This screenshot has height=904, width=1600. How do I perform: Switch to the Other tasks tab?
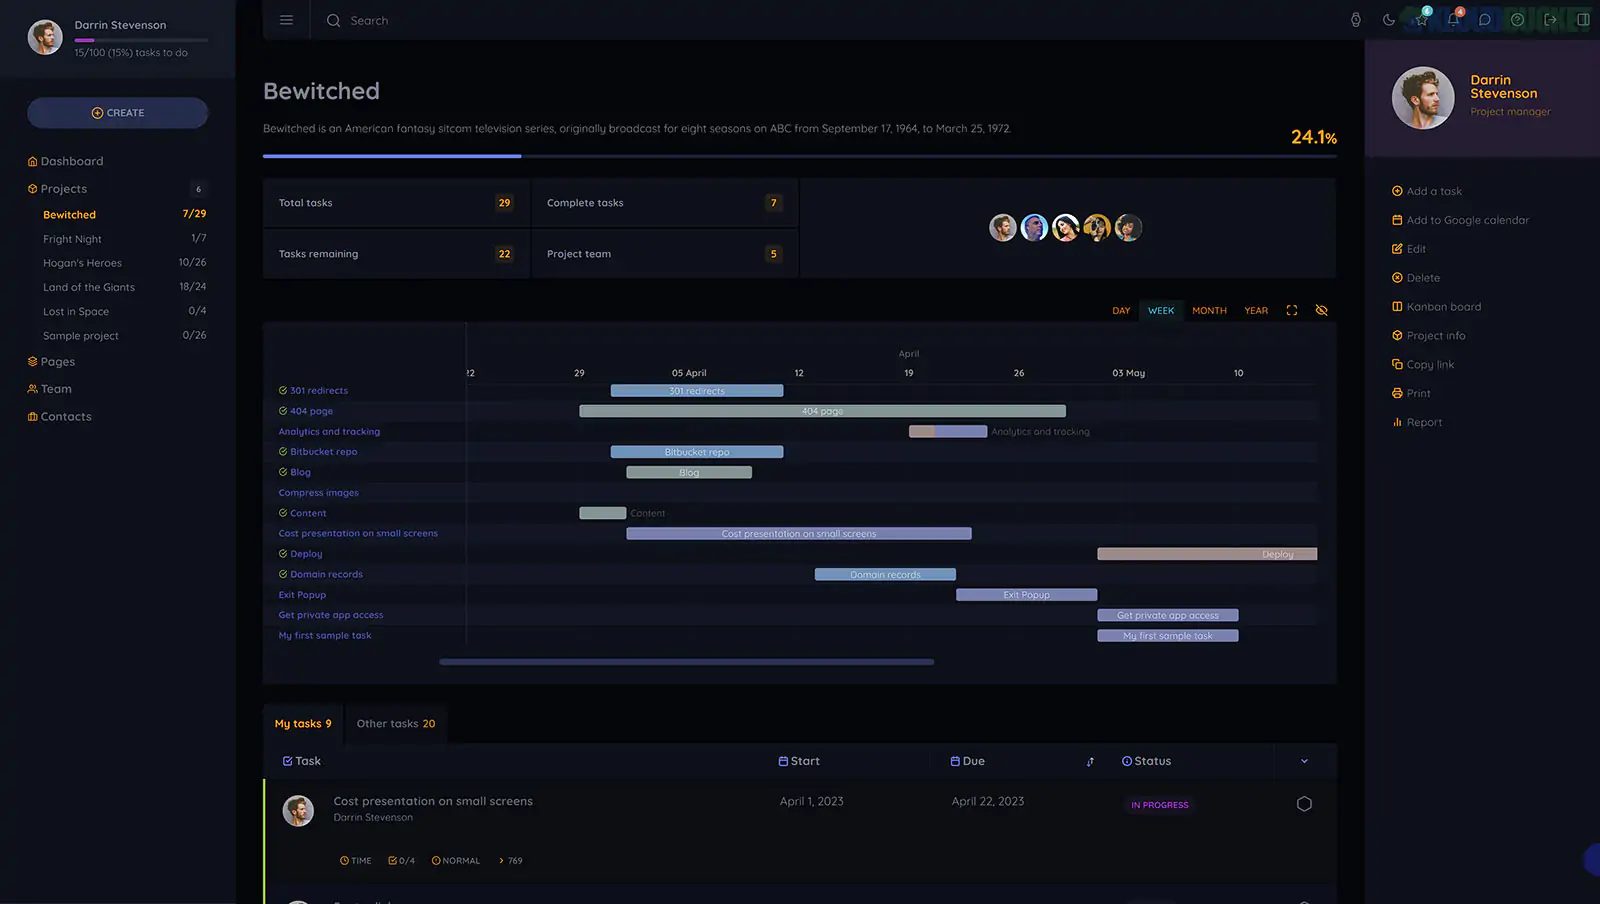395,723
